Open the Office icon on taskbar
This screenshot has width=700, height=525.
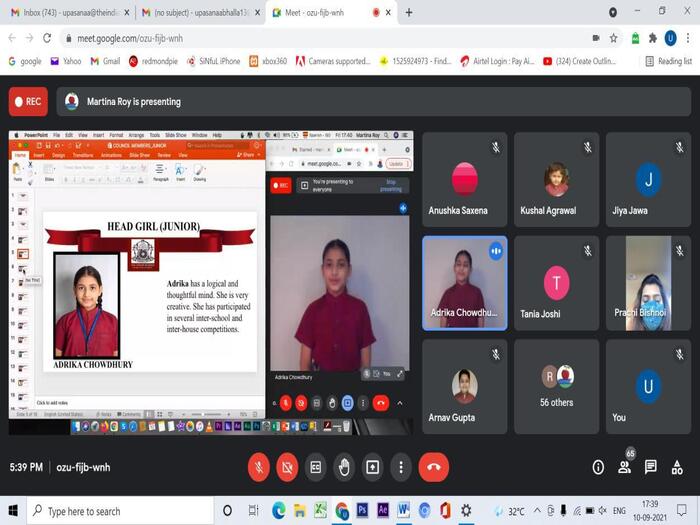point(445,510)
